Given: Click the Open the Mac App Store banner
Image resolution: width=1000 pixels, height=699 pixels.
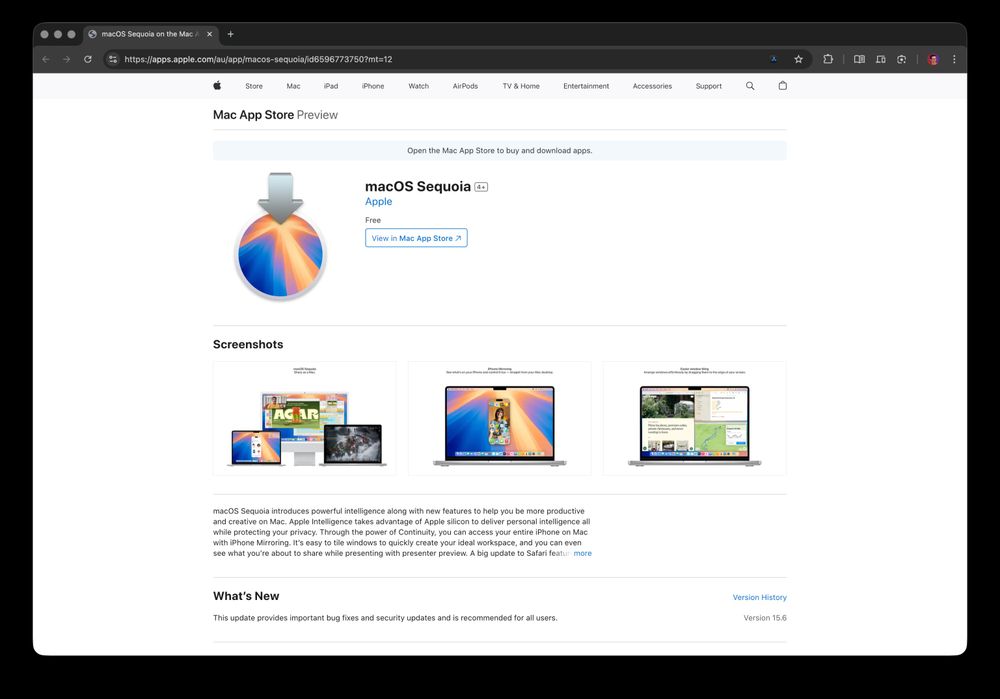Looking at the screenshot, I should (x=499, y=151).
